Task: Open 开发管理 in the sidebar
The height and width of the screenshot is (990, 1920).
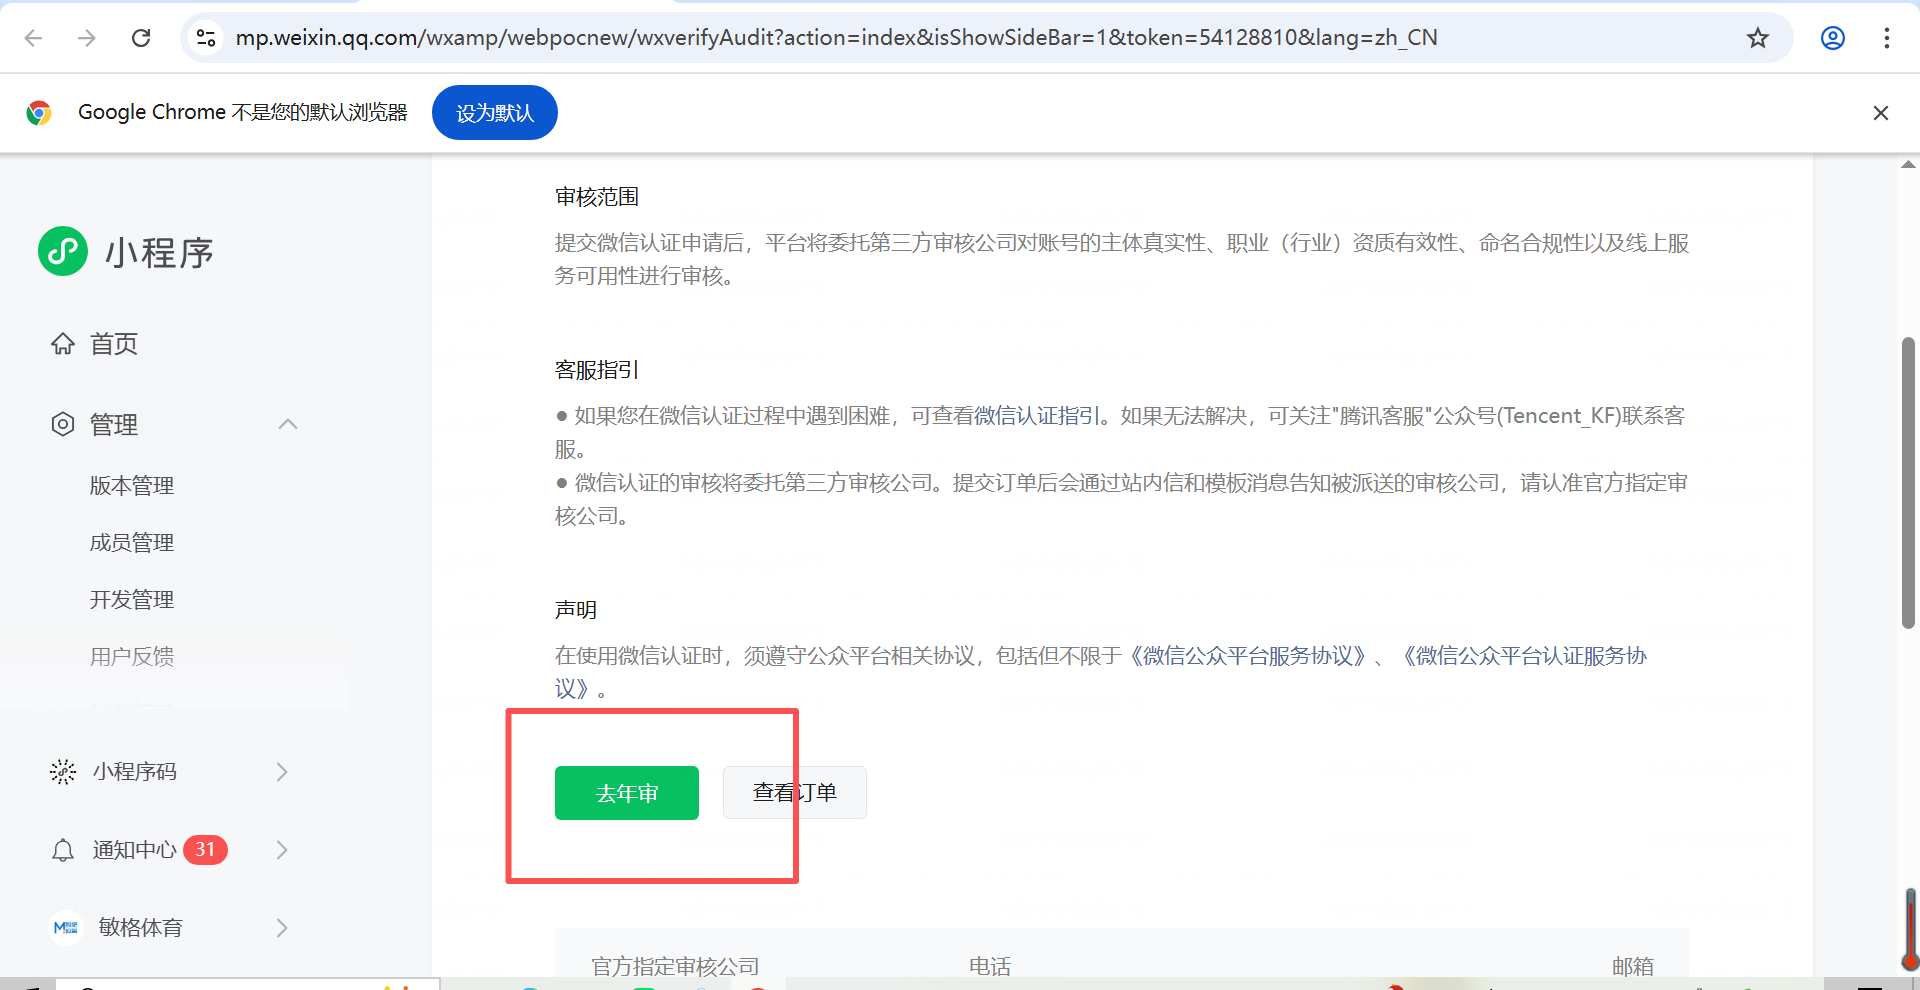Action: 132,600
